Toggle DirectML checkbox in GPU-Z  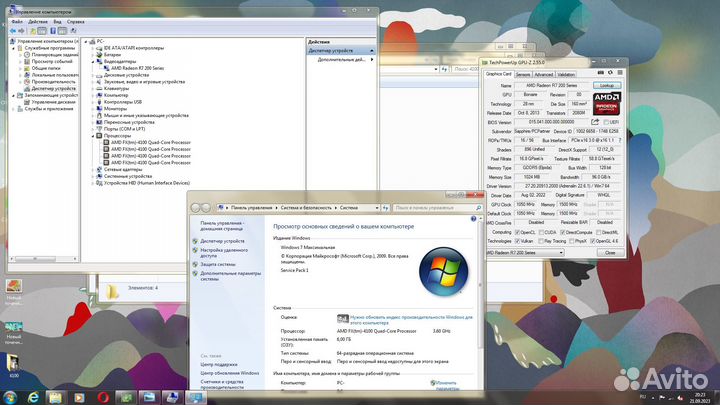pos(599,232)
